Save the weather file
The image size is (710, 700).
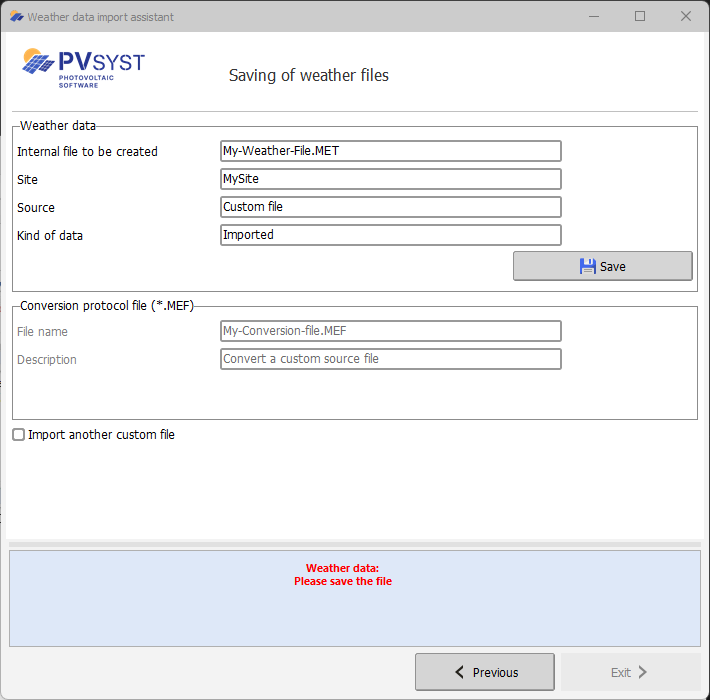coord(602,266)
